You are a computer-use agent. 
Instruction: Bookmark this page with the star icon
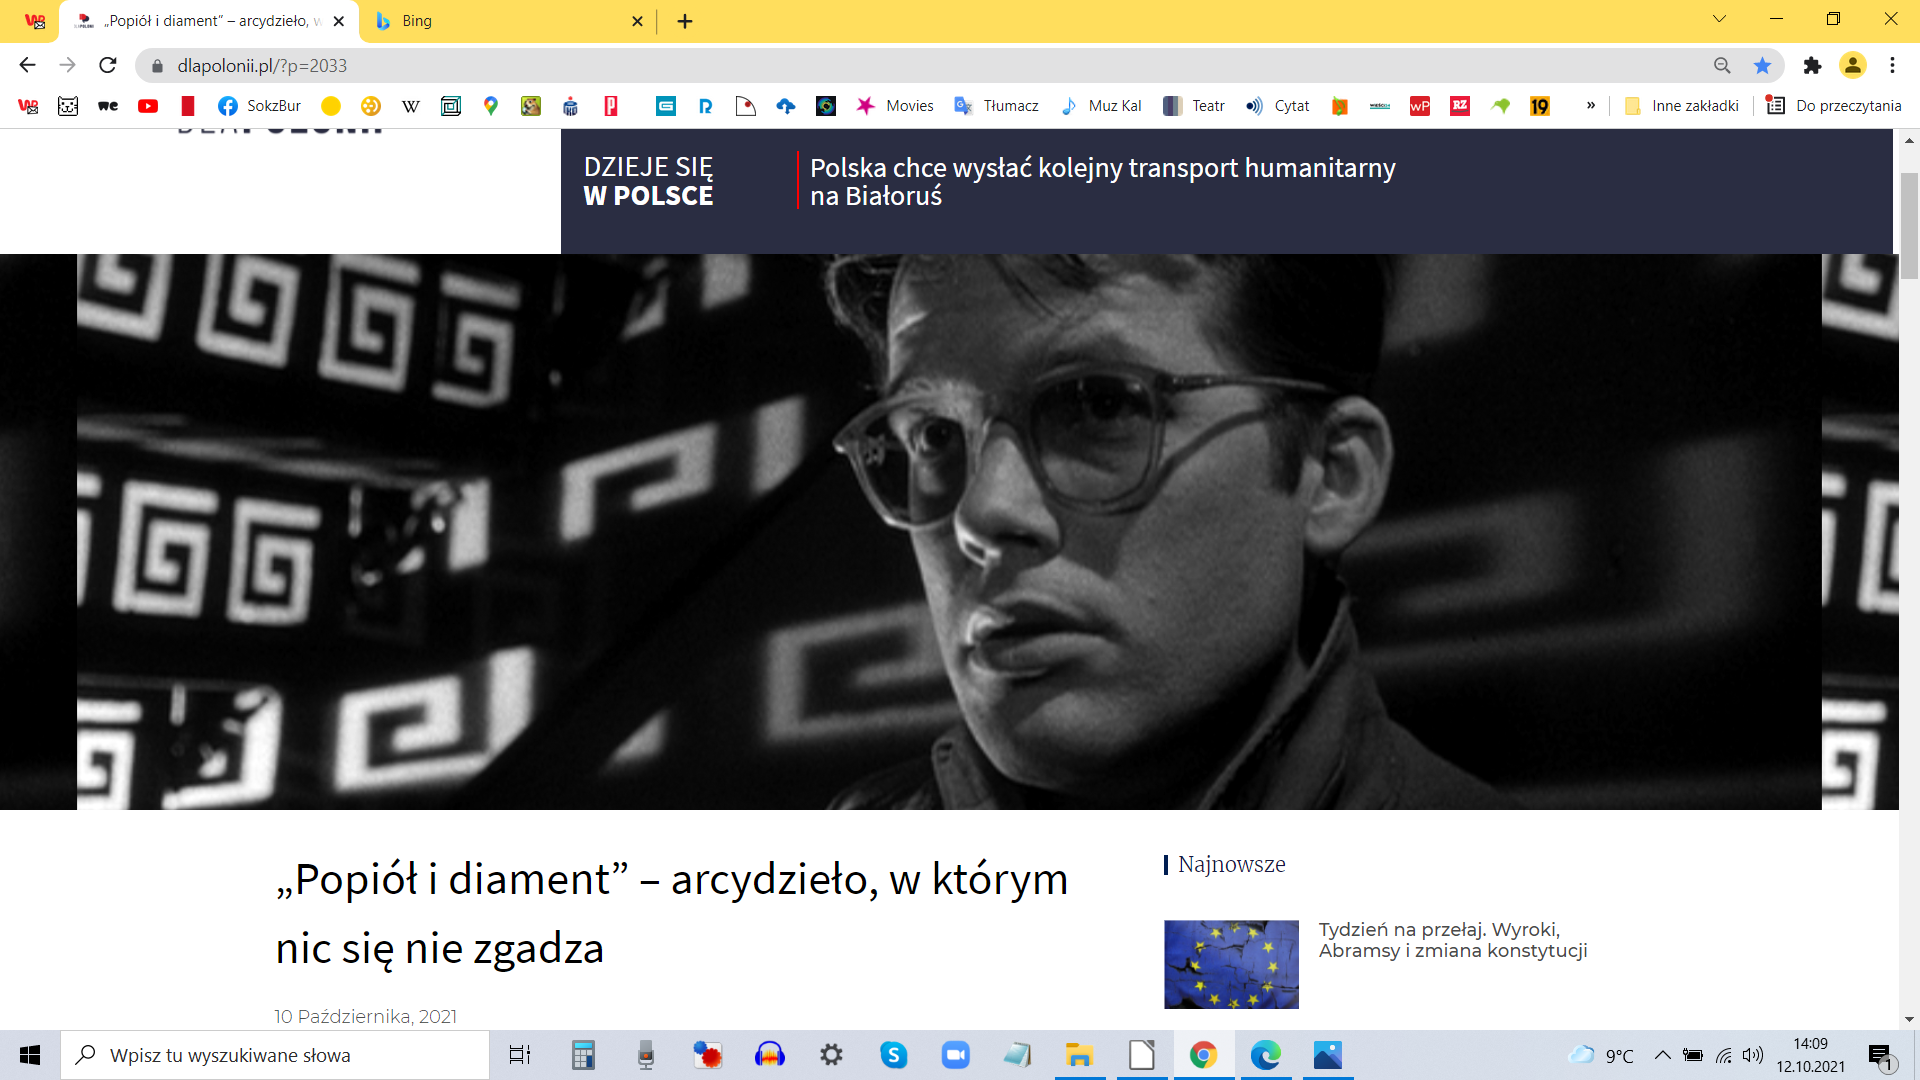click(1762, 65)
